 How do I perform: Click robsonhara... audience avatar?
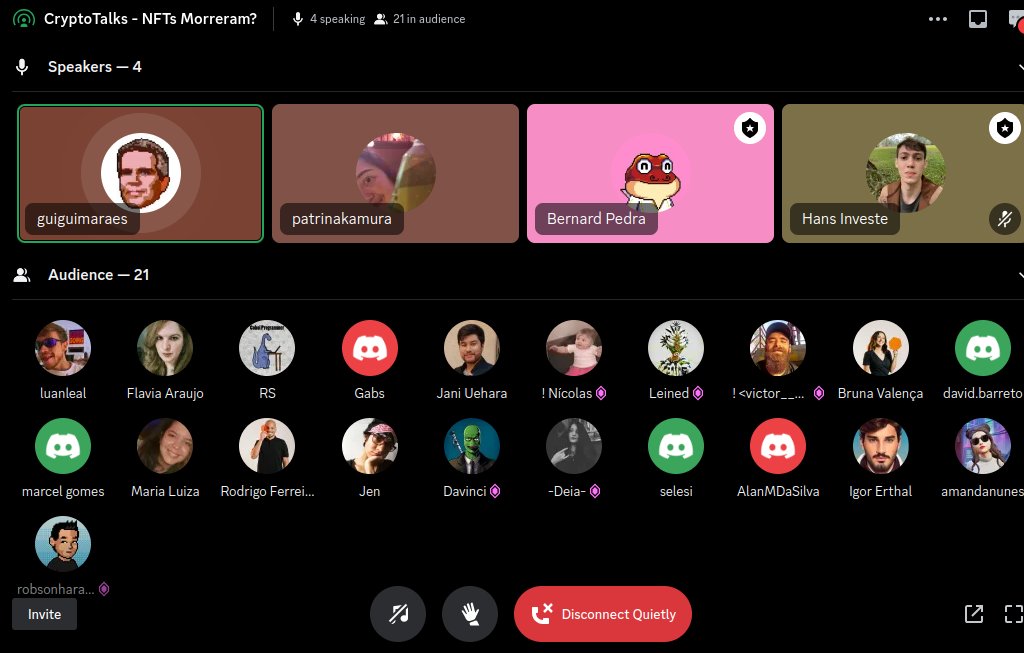click(63, 544)
